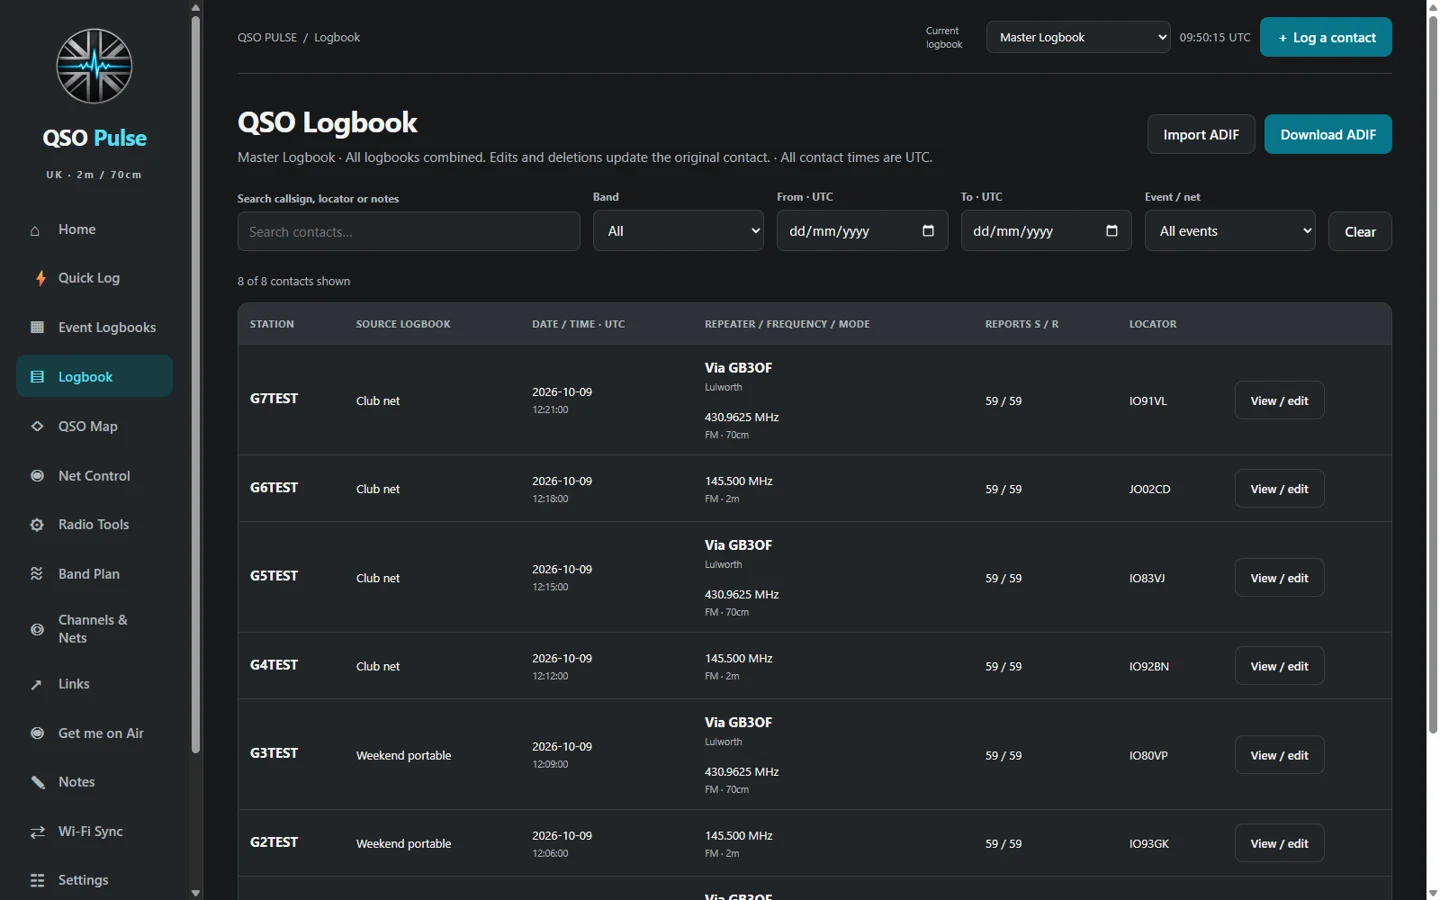Click the main page vertical scrollbar
This screenshot has height=900, width=1440.
[1433, 375]
